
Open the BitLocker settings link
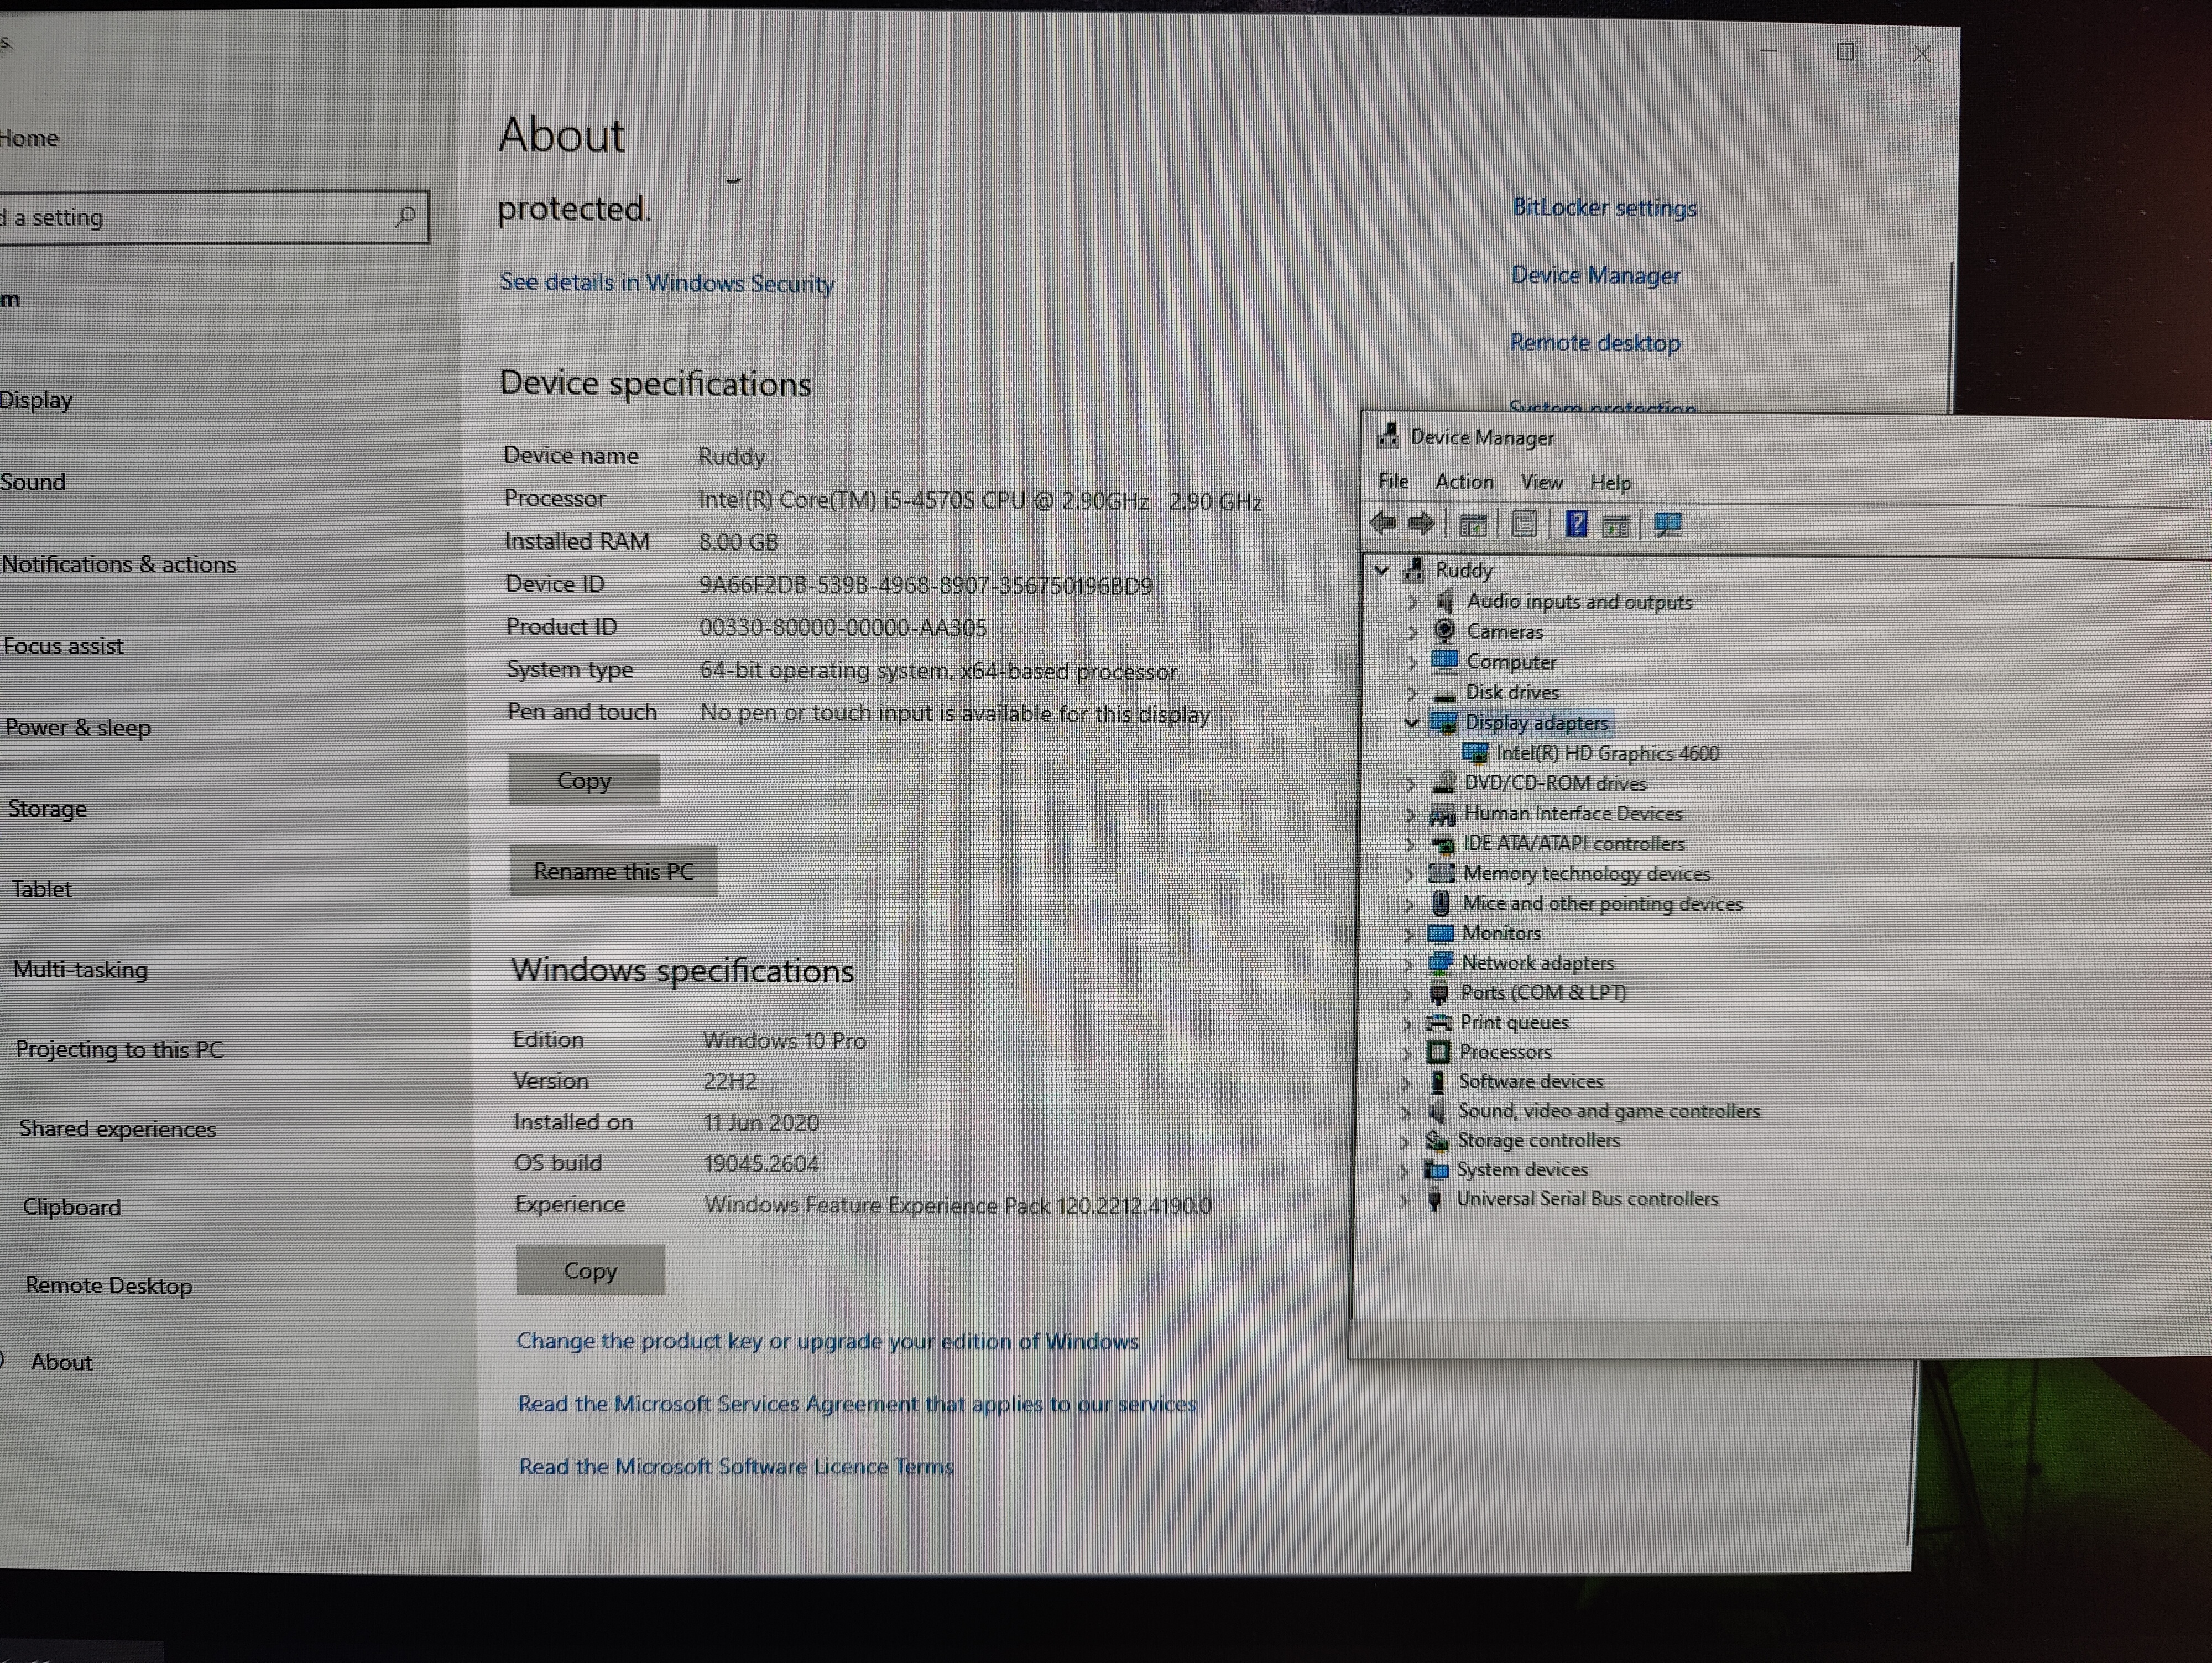click(1604, 207)
